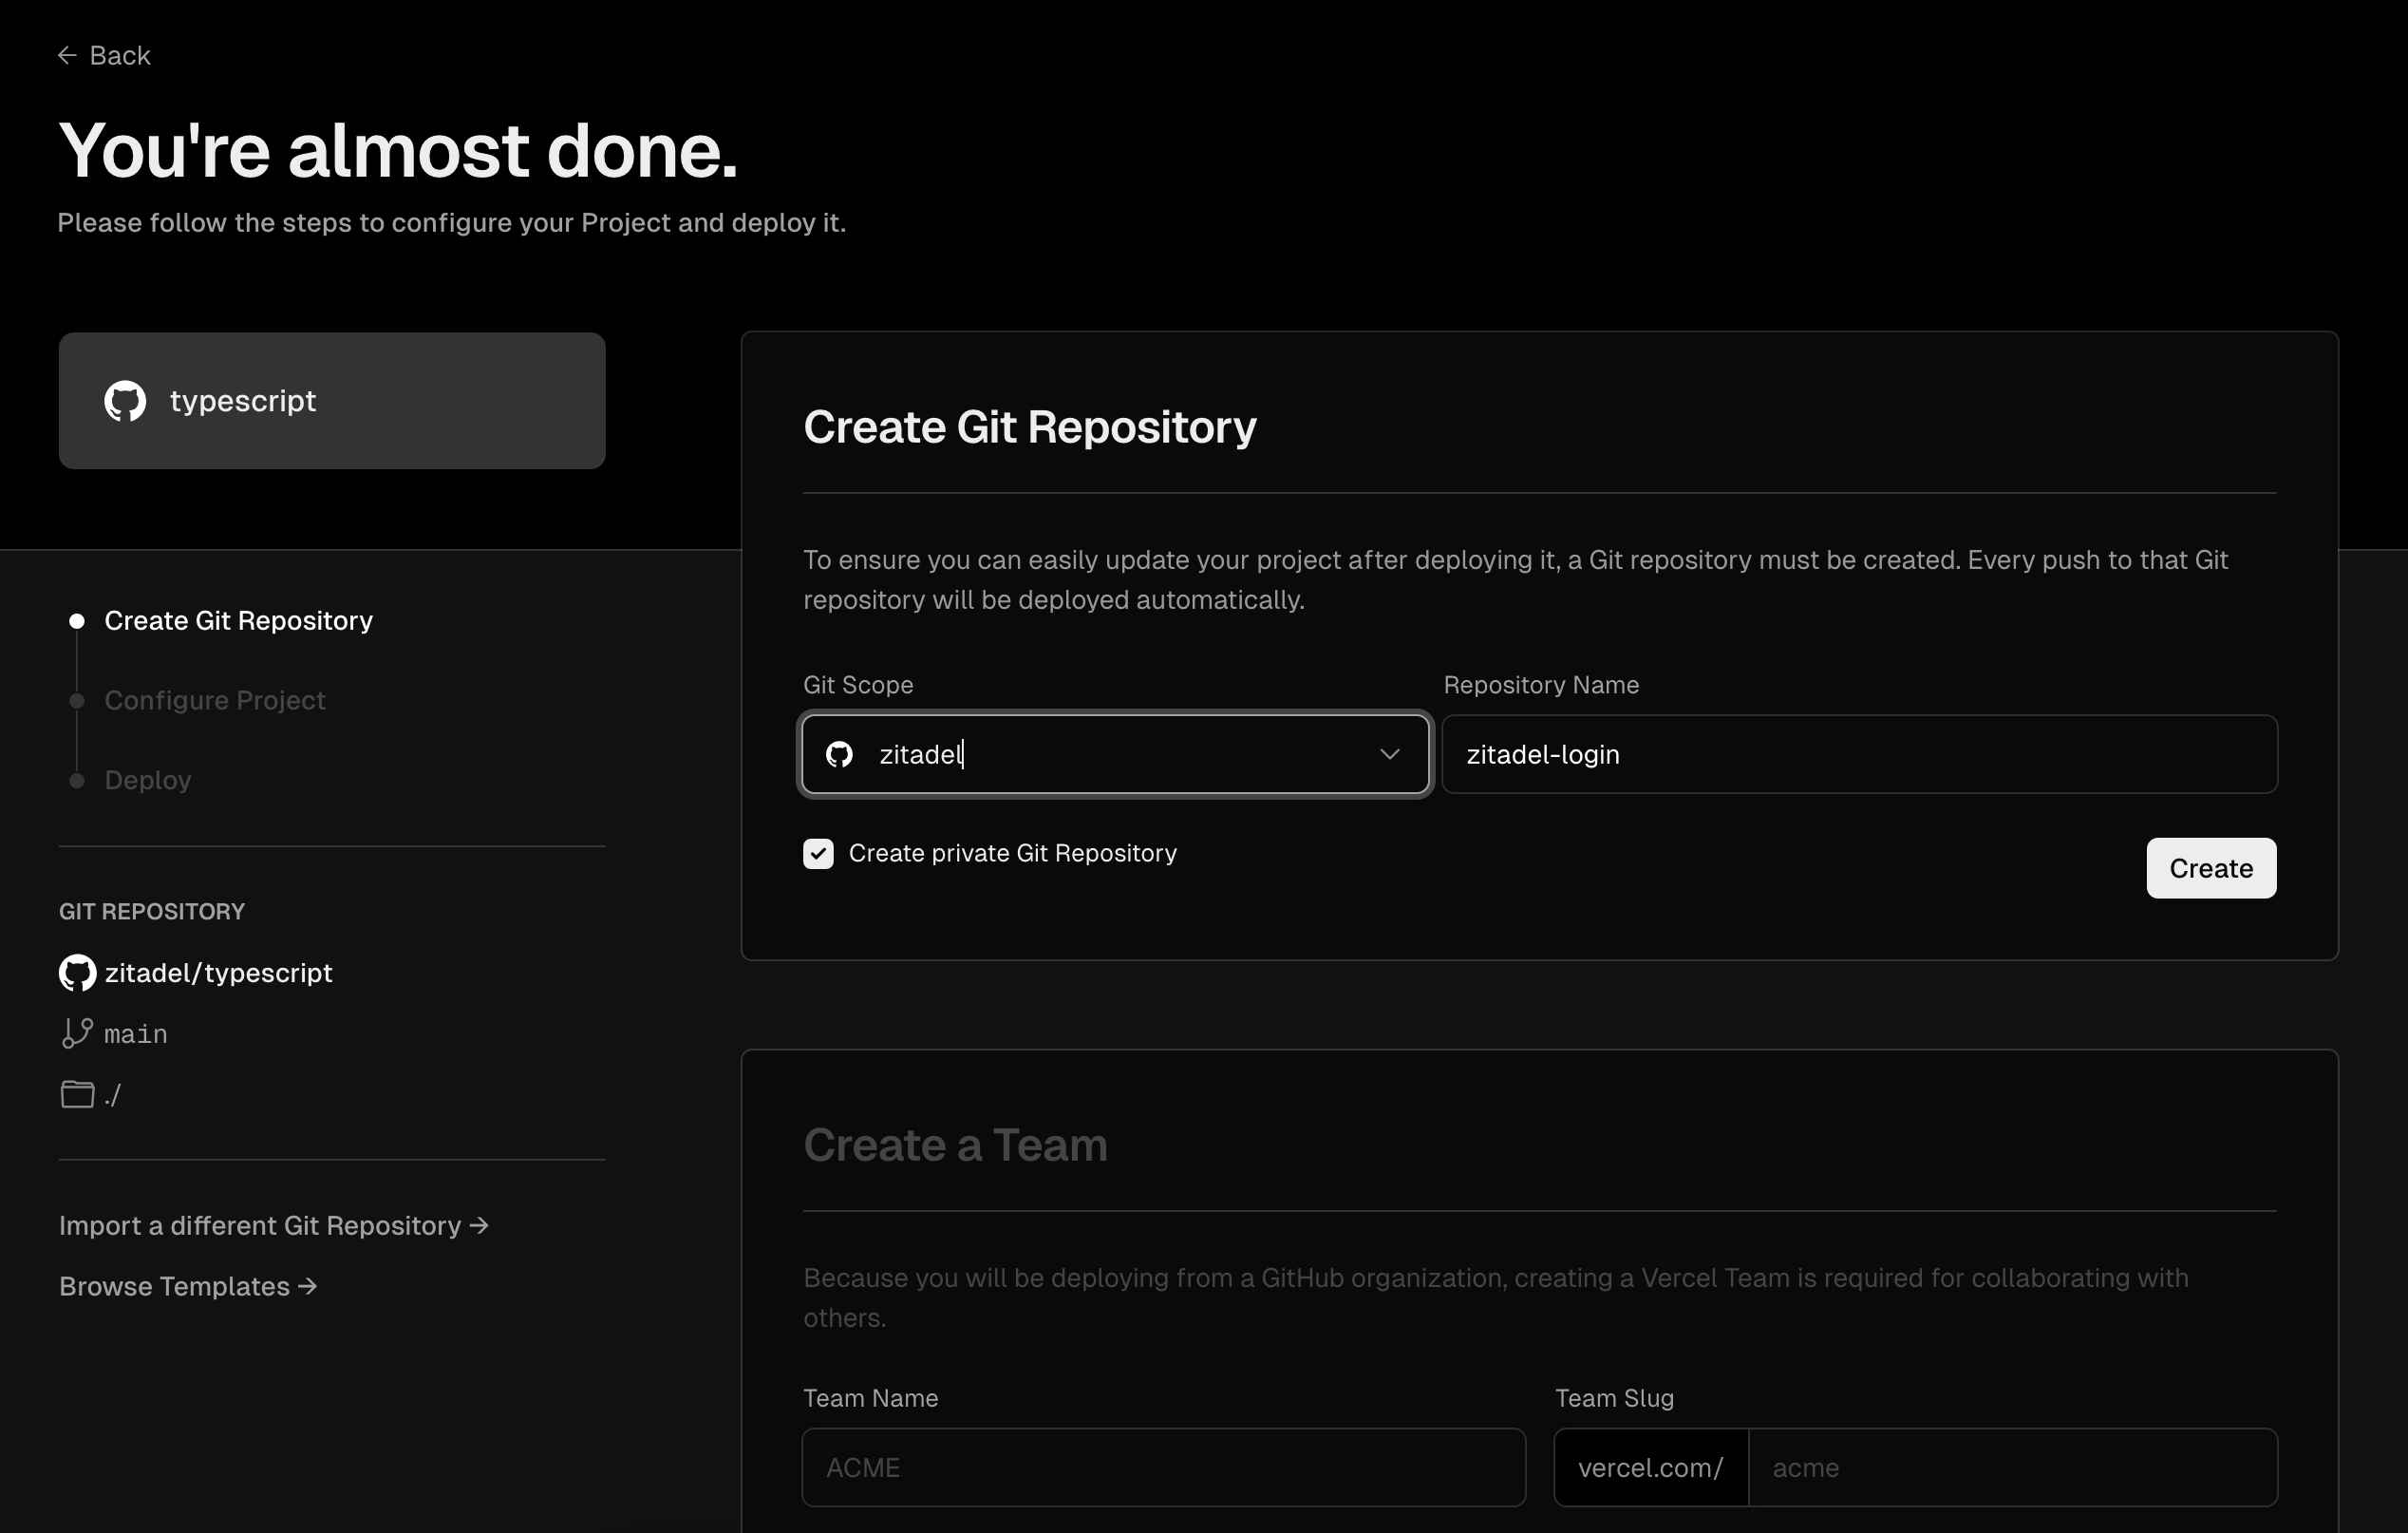This screenshot has height=1533, width=2408.
Task: Select Configure Project step
Action: (x=215, y=701)
